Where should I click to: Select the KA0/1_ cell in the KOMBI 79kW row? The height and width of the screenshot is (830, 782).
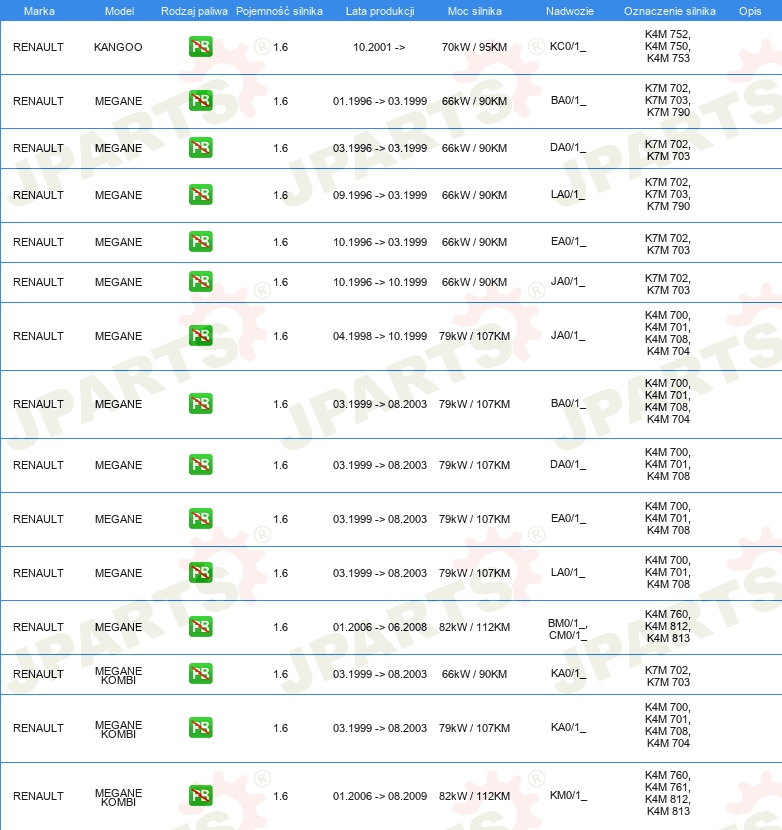tap(568, 727)
